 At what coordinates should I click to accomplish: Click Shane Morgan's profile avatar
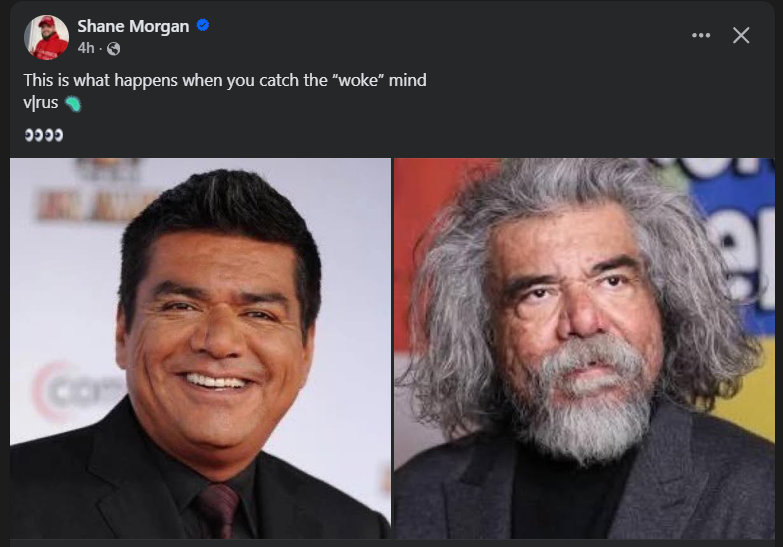tap(46, 37)
